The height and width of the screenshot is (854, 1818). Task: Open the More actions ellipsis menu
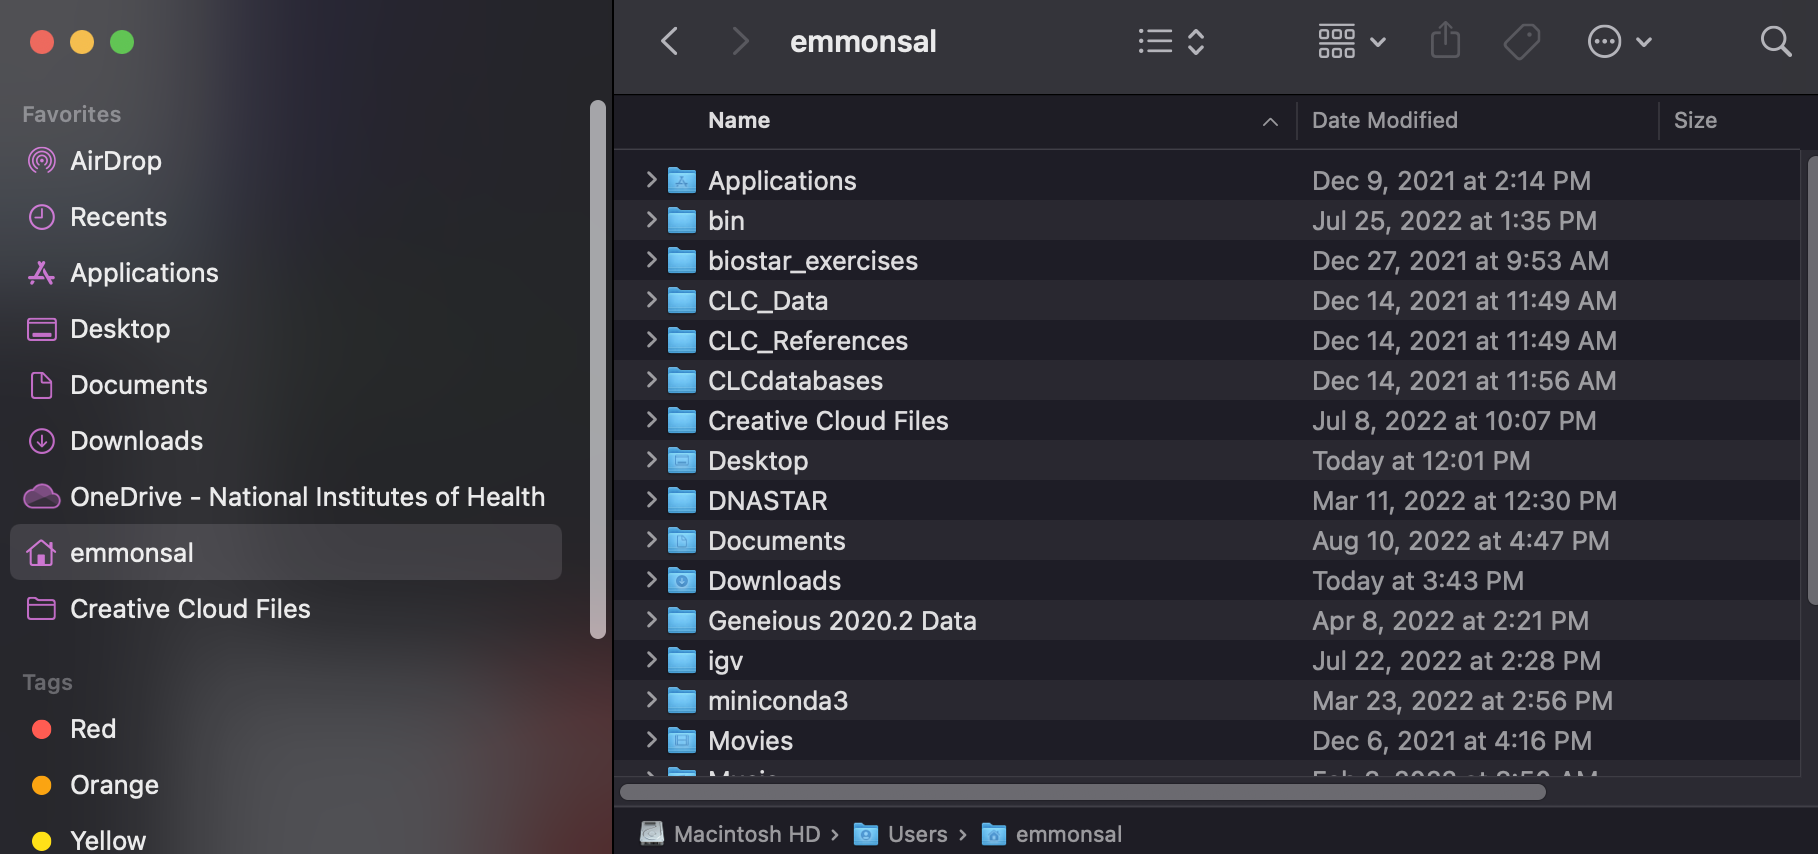pyautogui.click(x=1619, y=41)
